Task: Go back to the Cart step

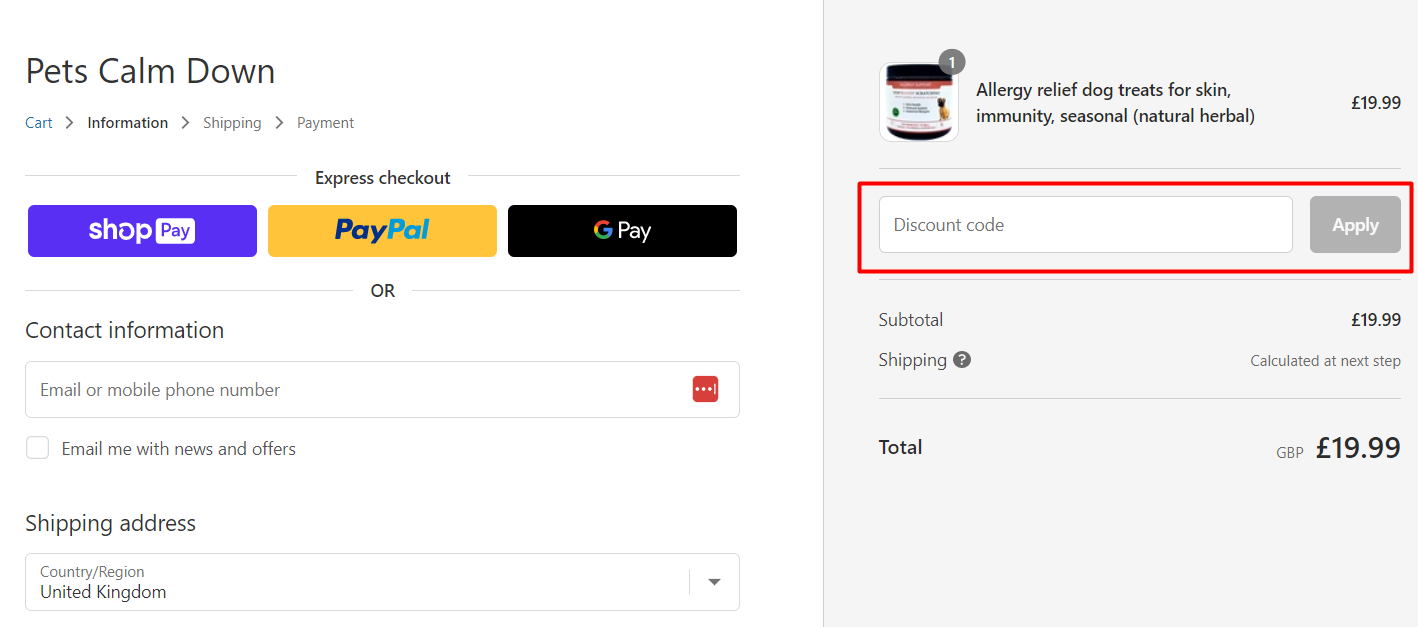Action: (x=38, y=122)
